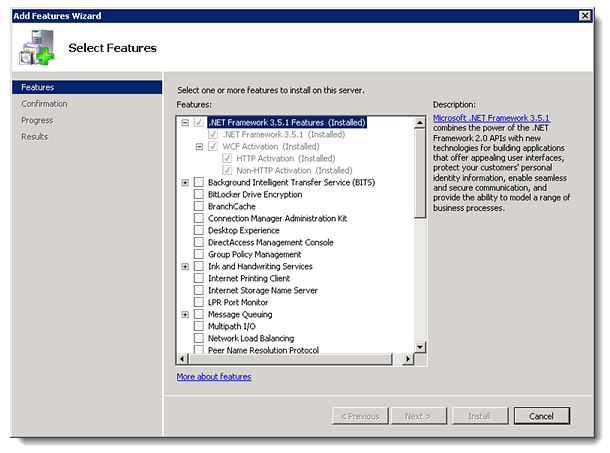Select the Peer Name Resolution Protocol row

[x=263, y=350]
